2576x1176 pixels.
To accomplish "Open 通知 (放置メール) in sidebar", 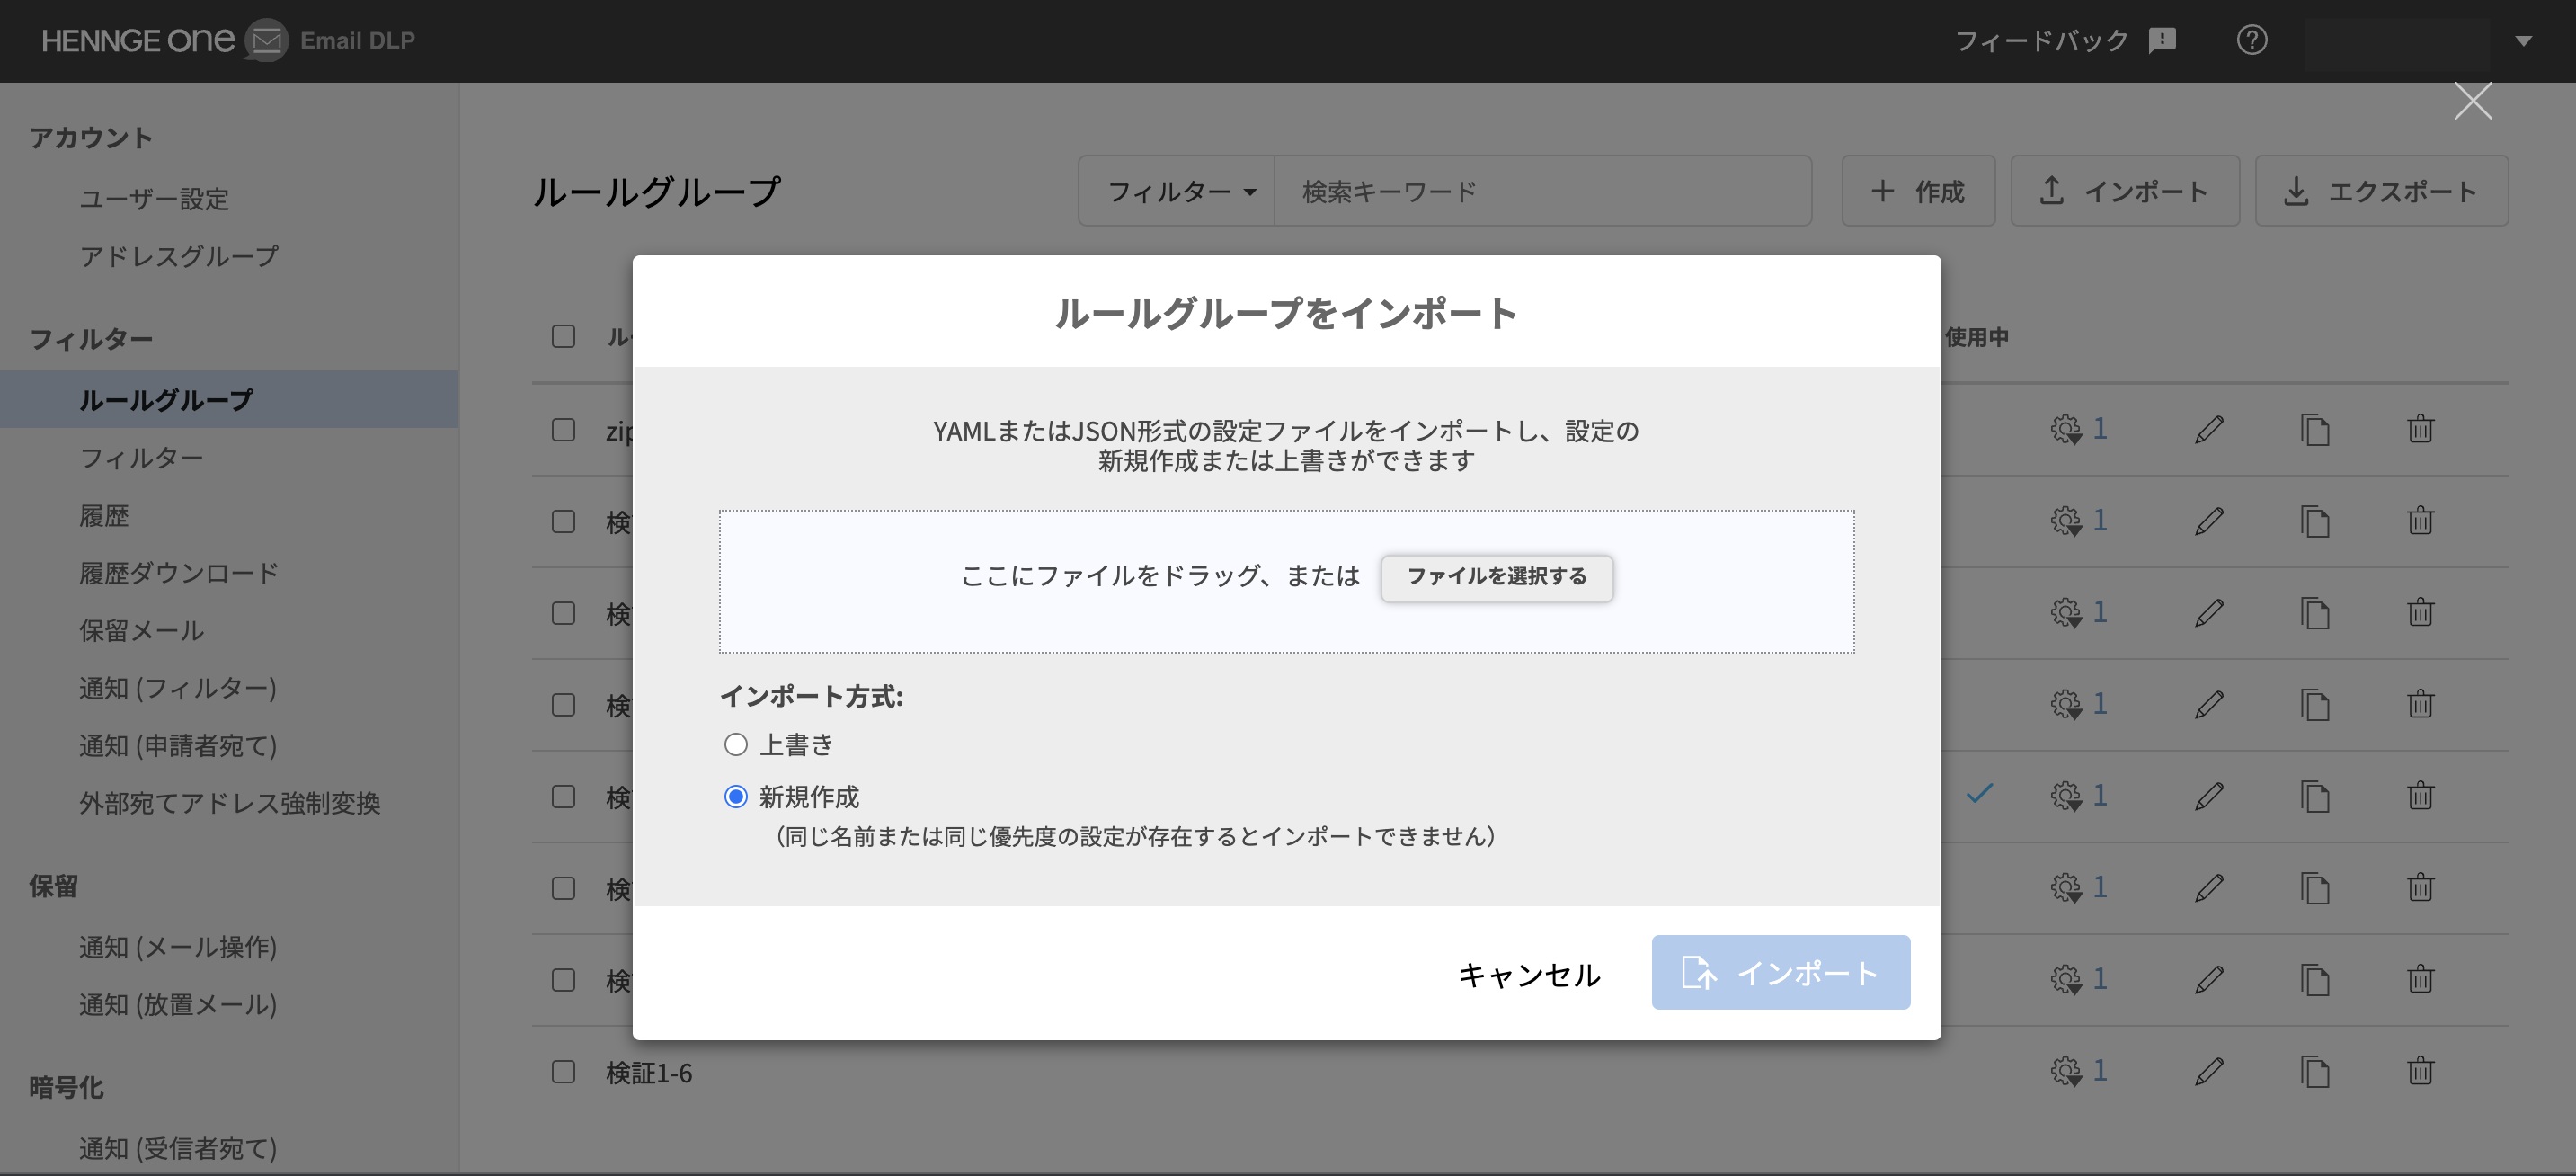I will tap(178, 1005).
